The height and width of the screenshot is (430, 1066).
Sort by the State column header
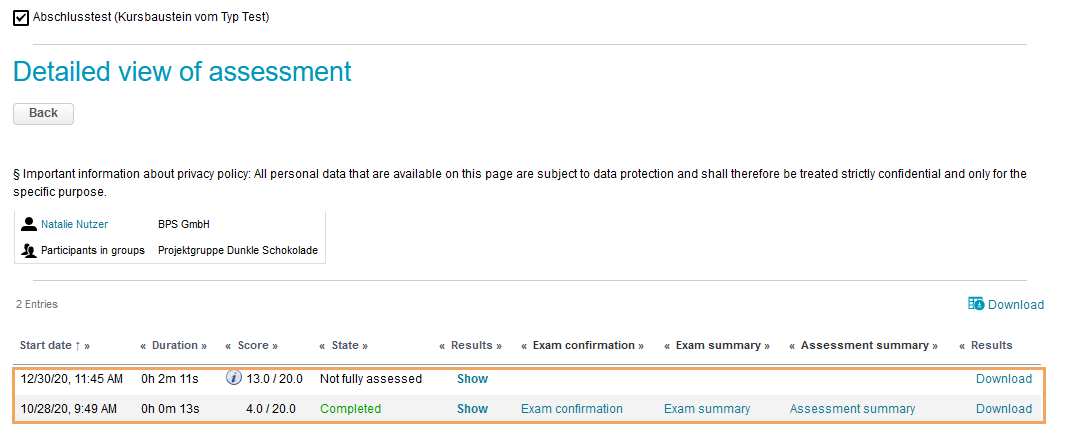(344, 345)
